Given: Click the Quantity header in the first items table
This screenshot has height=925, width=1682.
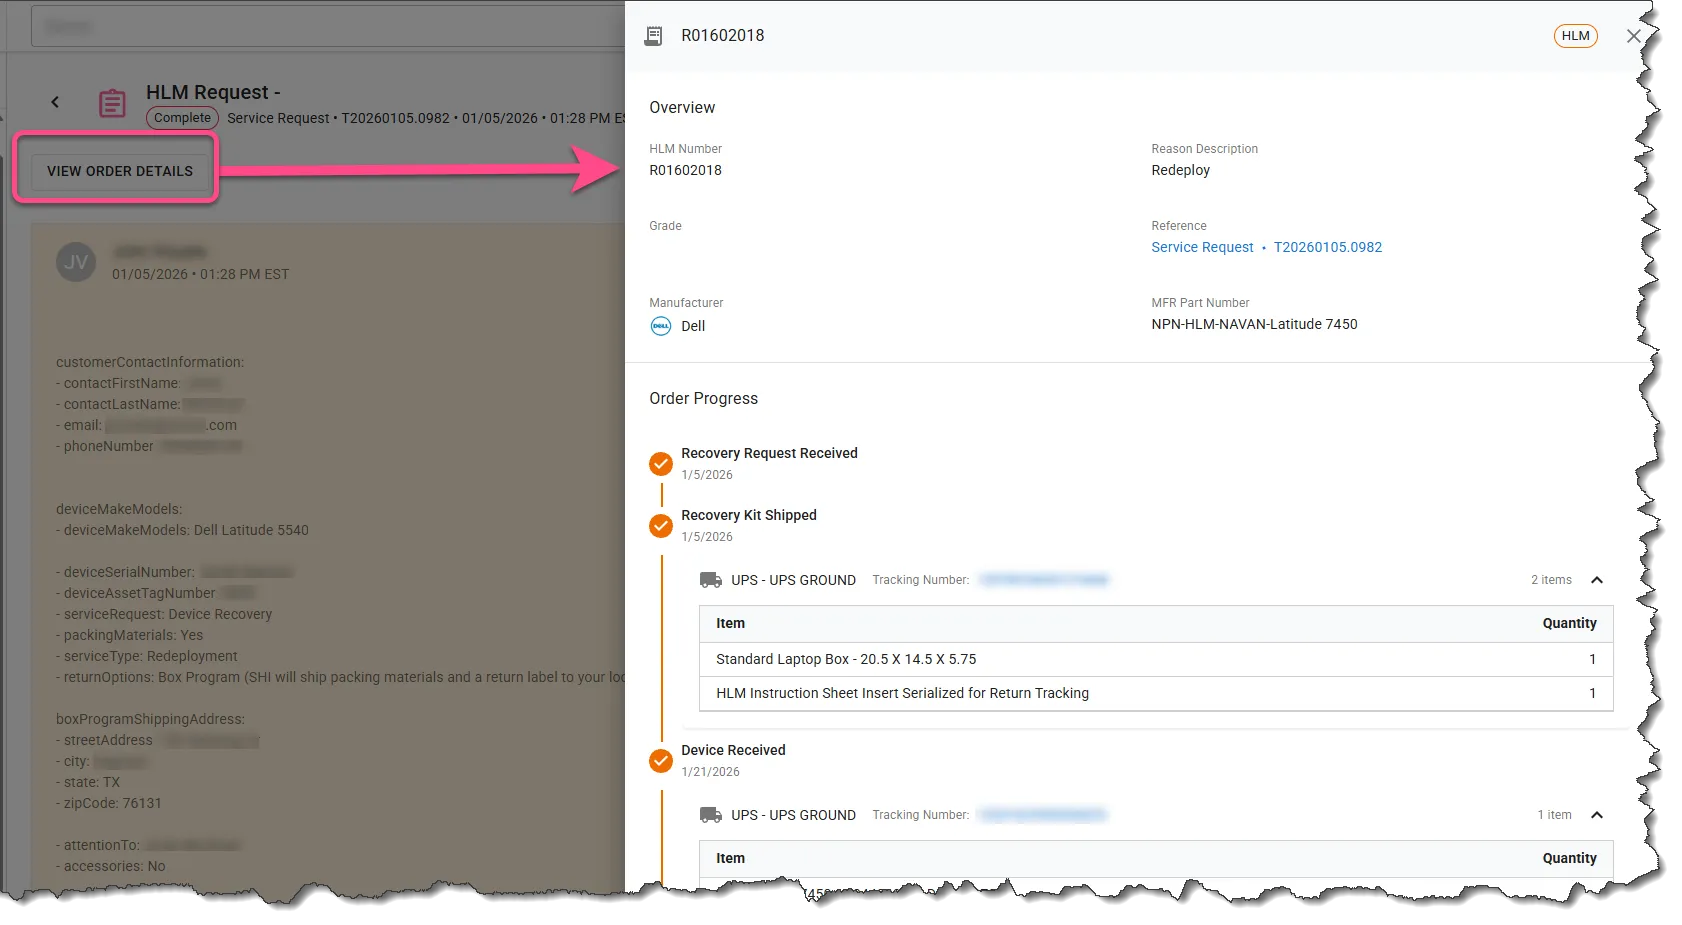Looking at the screenshot, I should click(1569, 623).
